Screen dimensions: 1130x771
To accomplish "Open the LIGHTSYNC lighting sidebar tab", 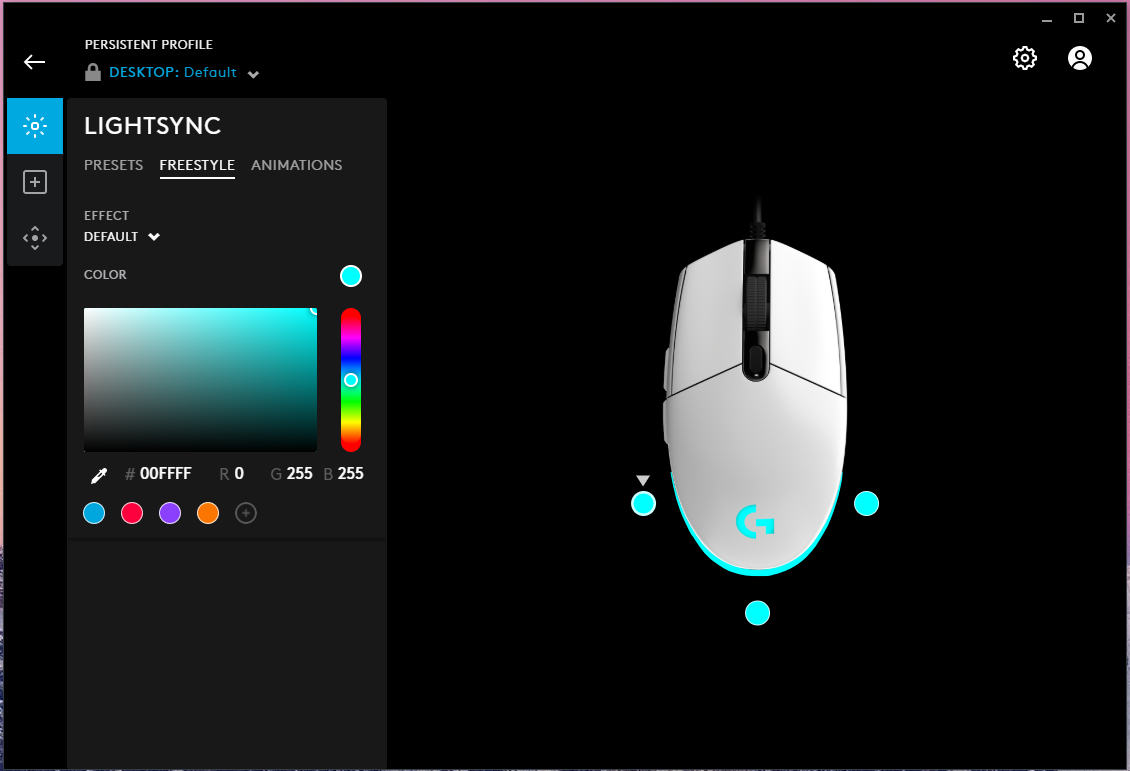I will tap(35, 126).
